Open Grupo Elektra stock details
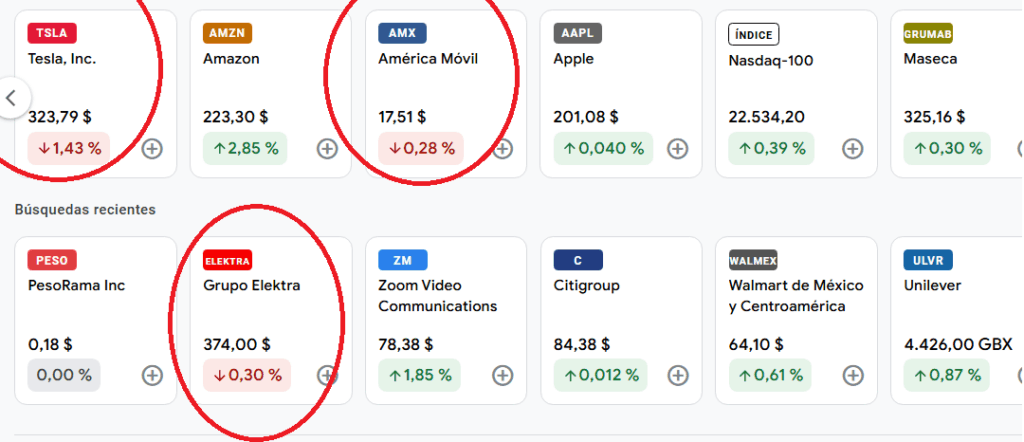 (x=251, y=286)
